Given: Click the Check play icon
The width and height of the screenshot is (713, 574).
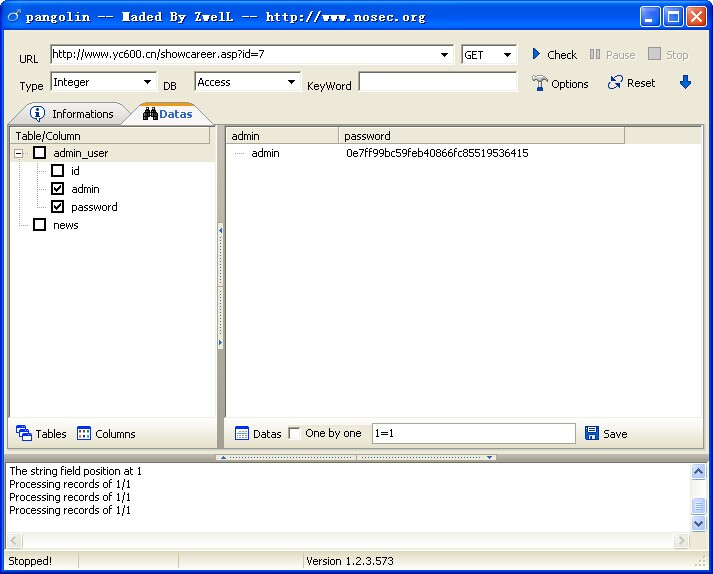Looking at the screenshot, I should (x=536, y=54).
